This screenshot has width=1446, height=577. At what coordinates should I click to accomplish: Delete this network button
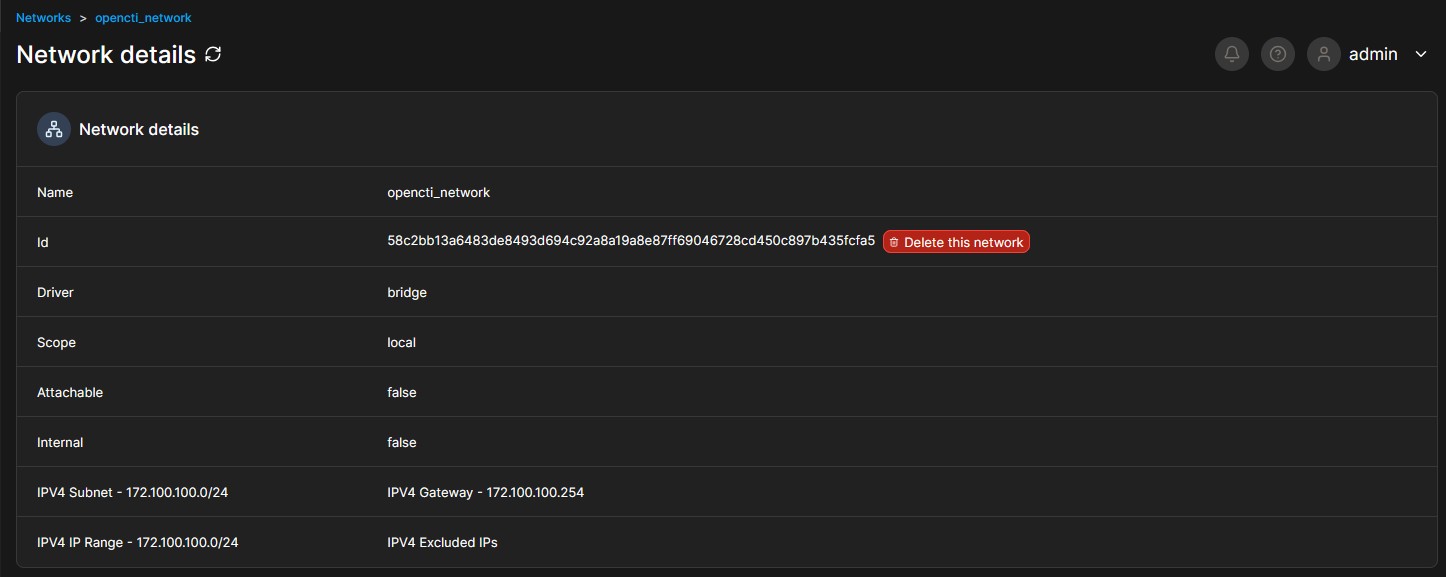[x=956, y=242]
